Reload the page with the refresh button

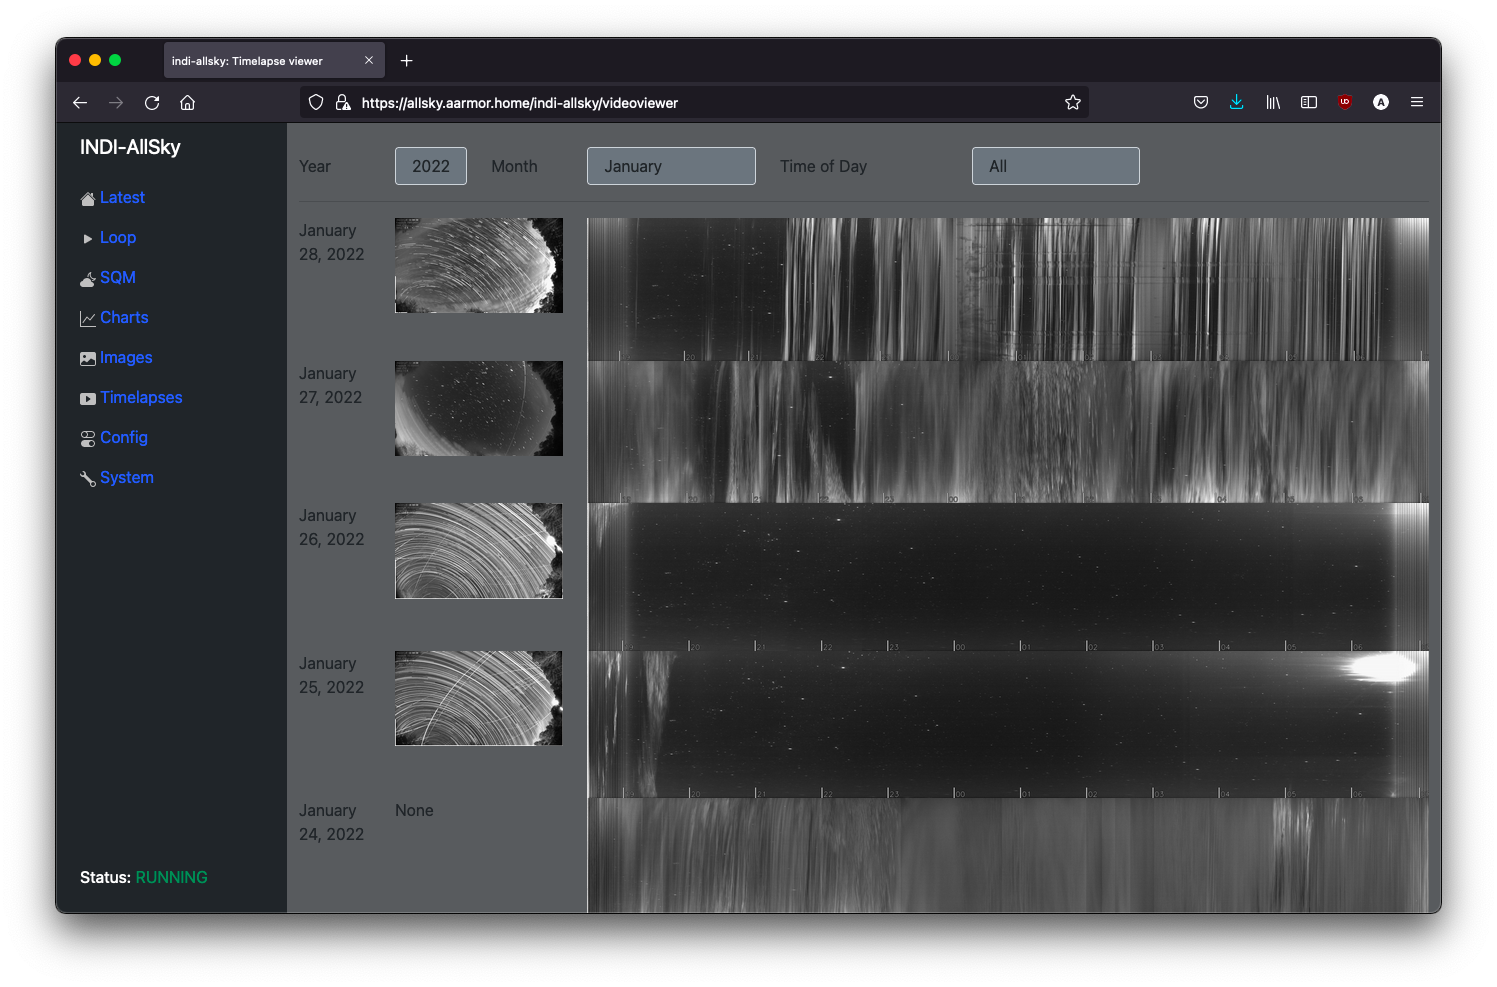pos(152,102)
